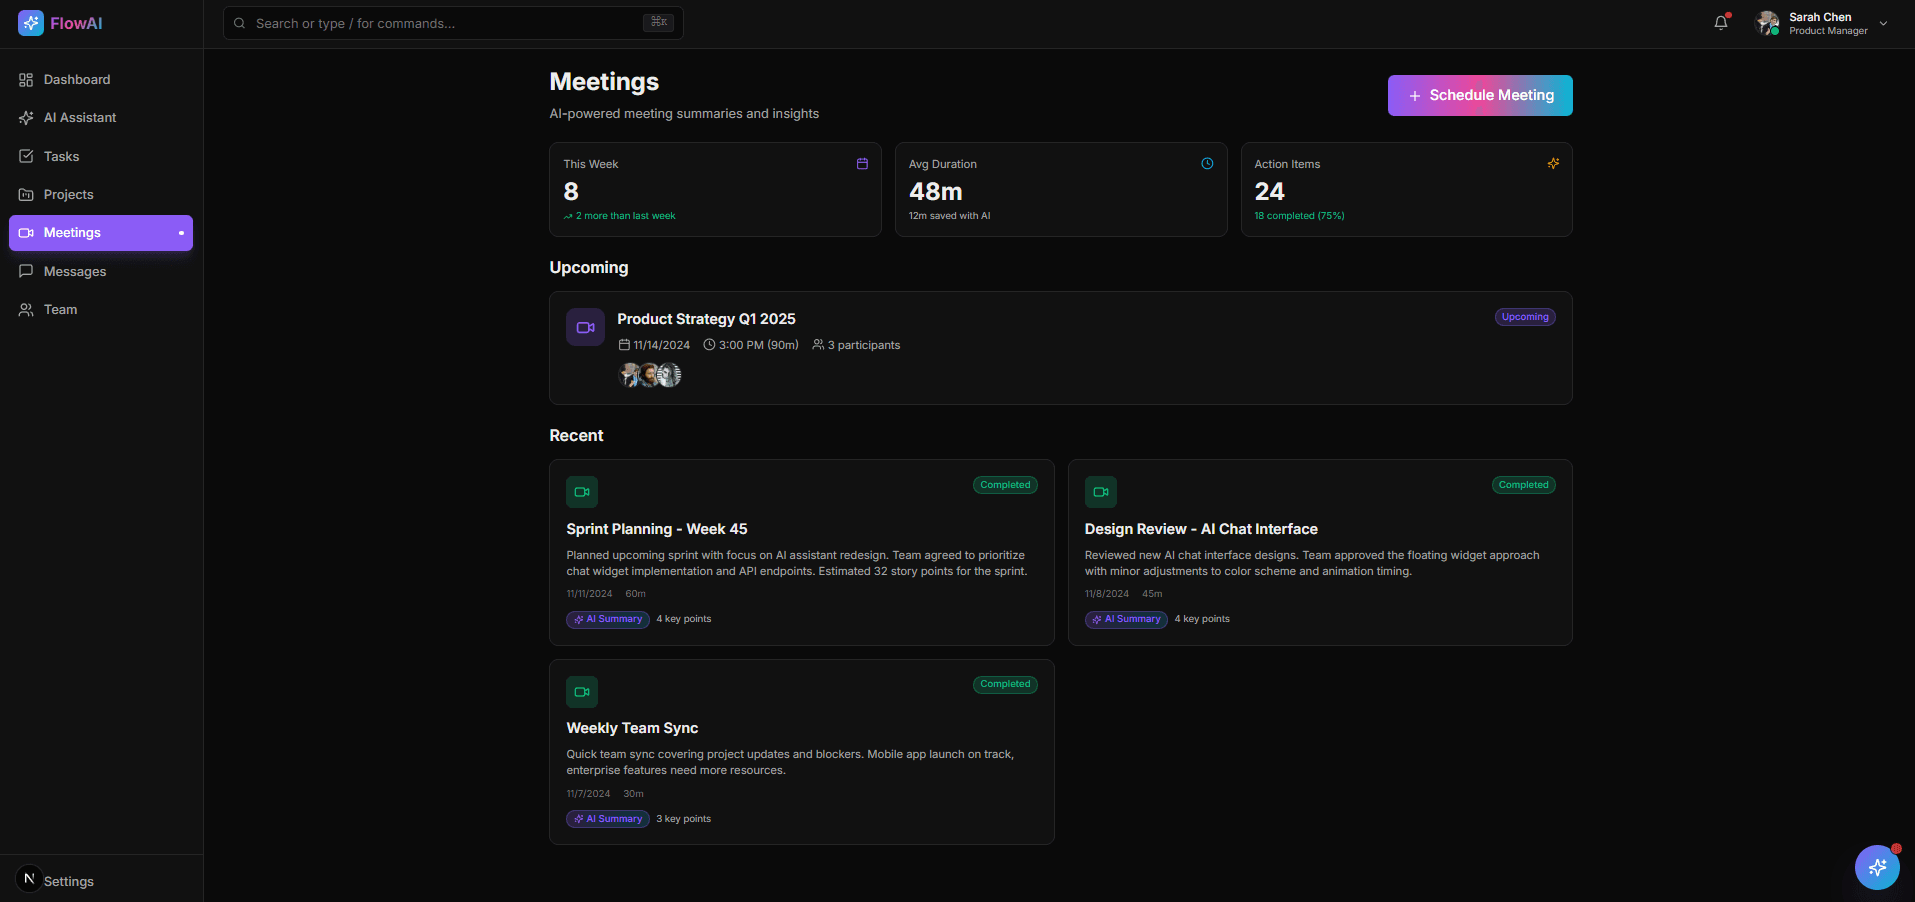Open Settings at the bottom of sidebar

[x=68, y=881]
